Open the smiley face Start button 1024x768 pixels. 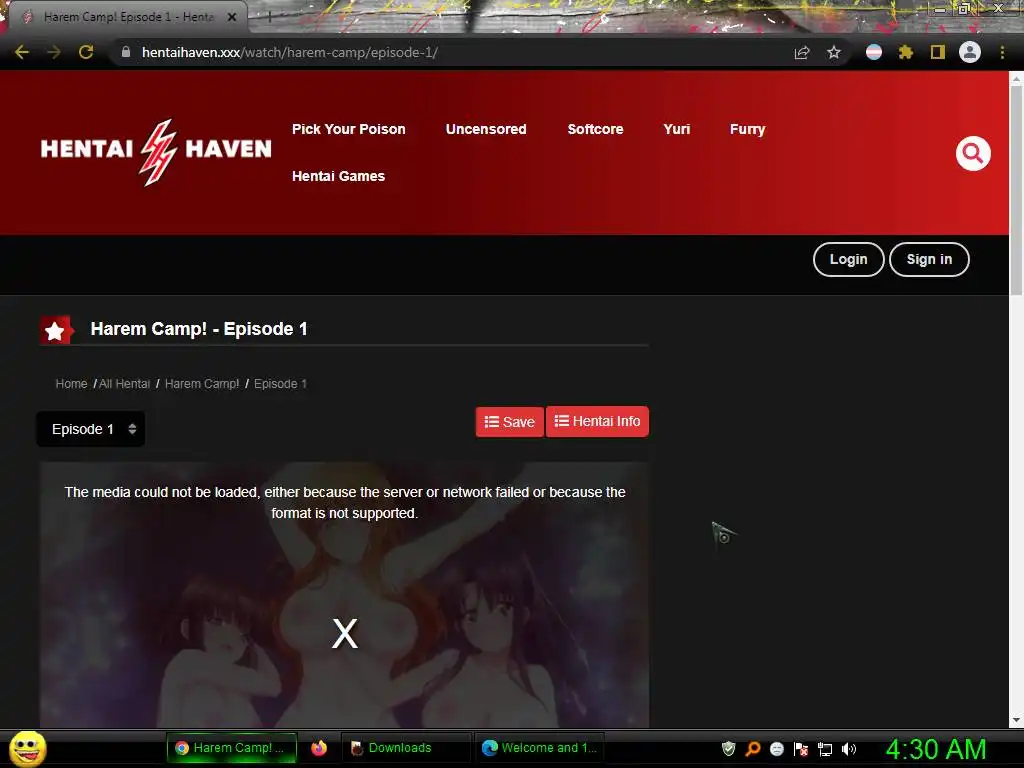27,748
